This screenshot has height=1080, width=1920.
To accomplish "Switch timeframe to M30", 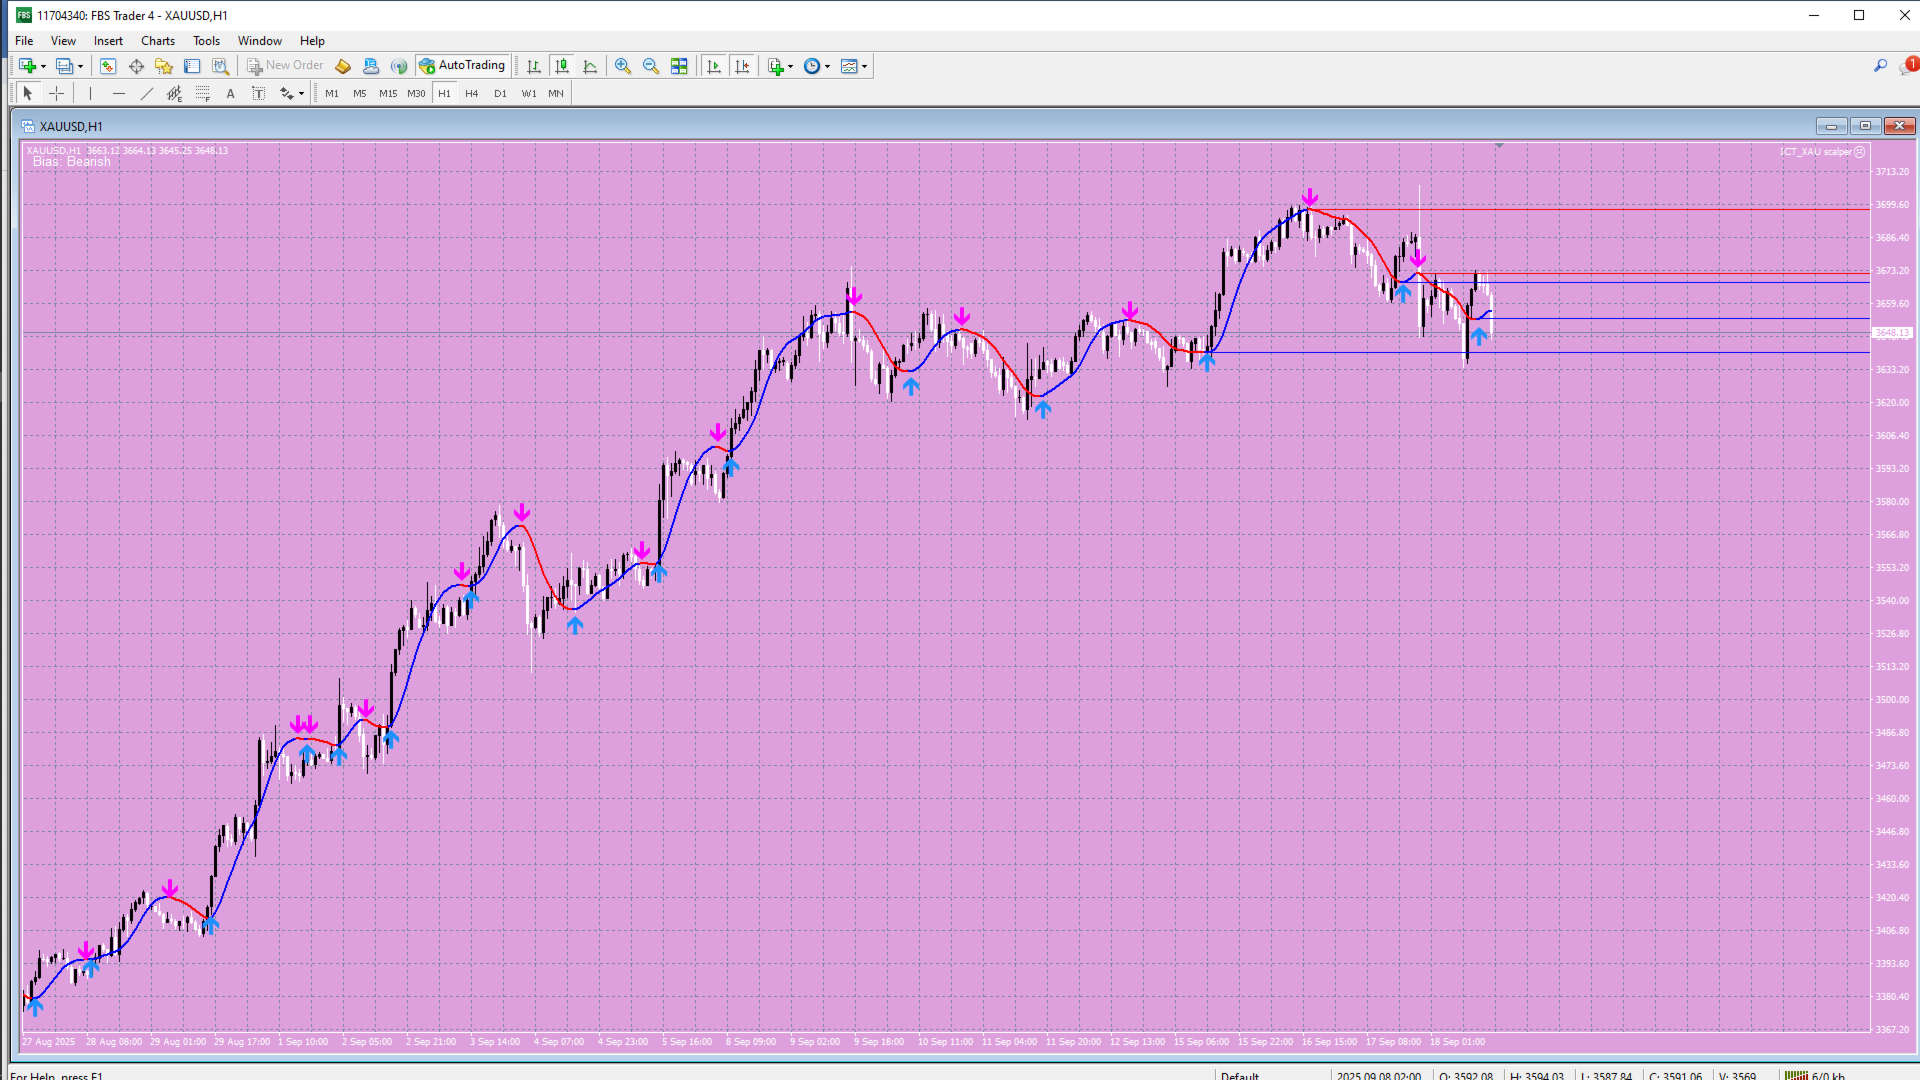I will point(416,93).
